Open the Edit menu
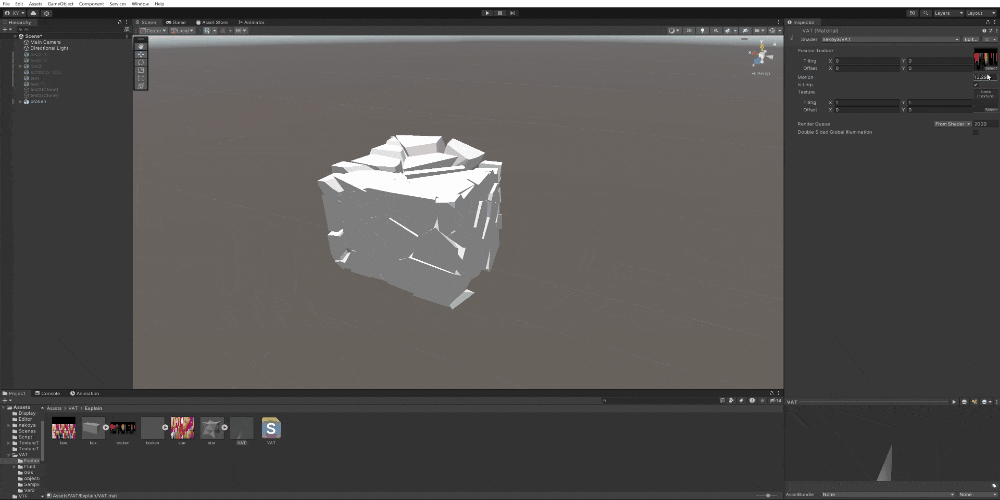The image size is (1000, 500). pyautogui.click(x=20, y=4)
